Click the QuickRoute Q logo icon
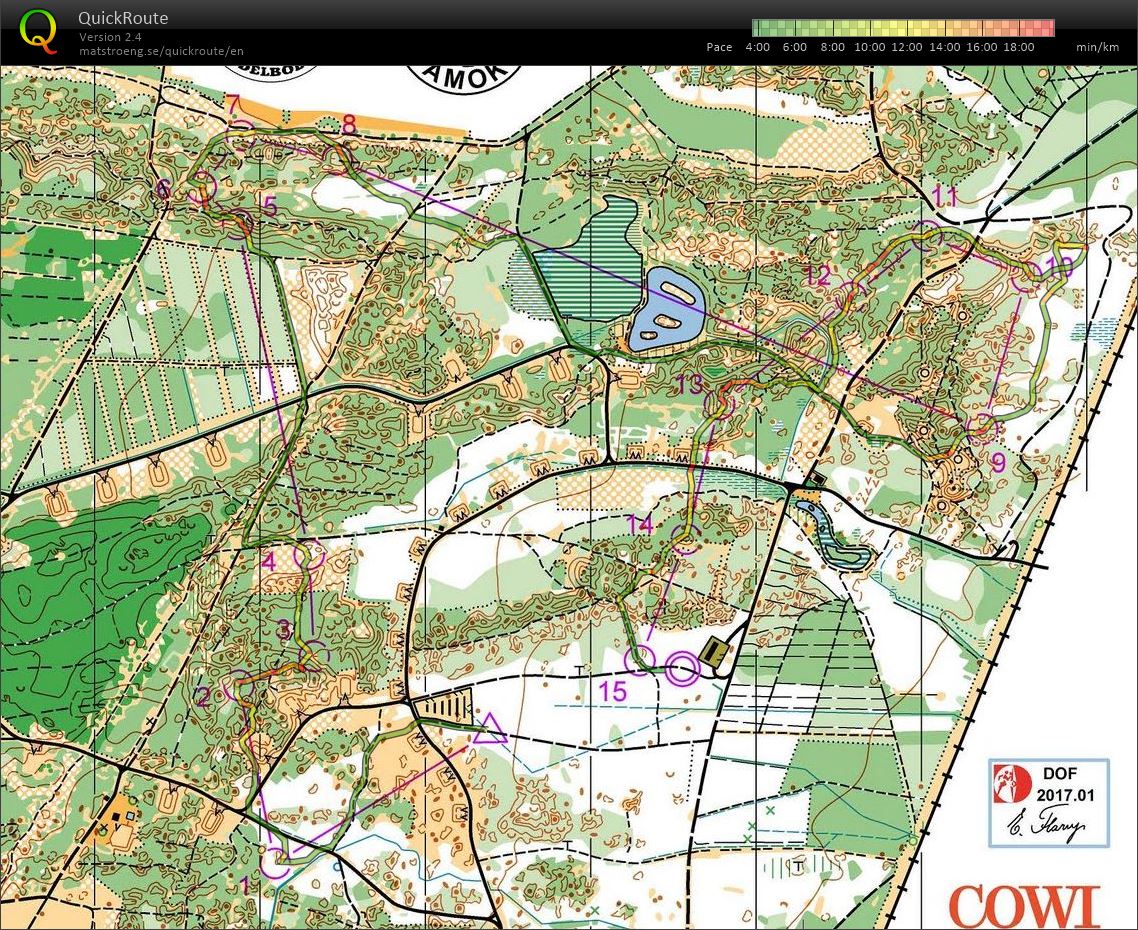 click(x=38, y=32)
